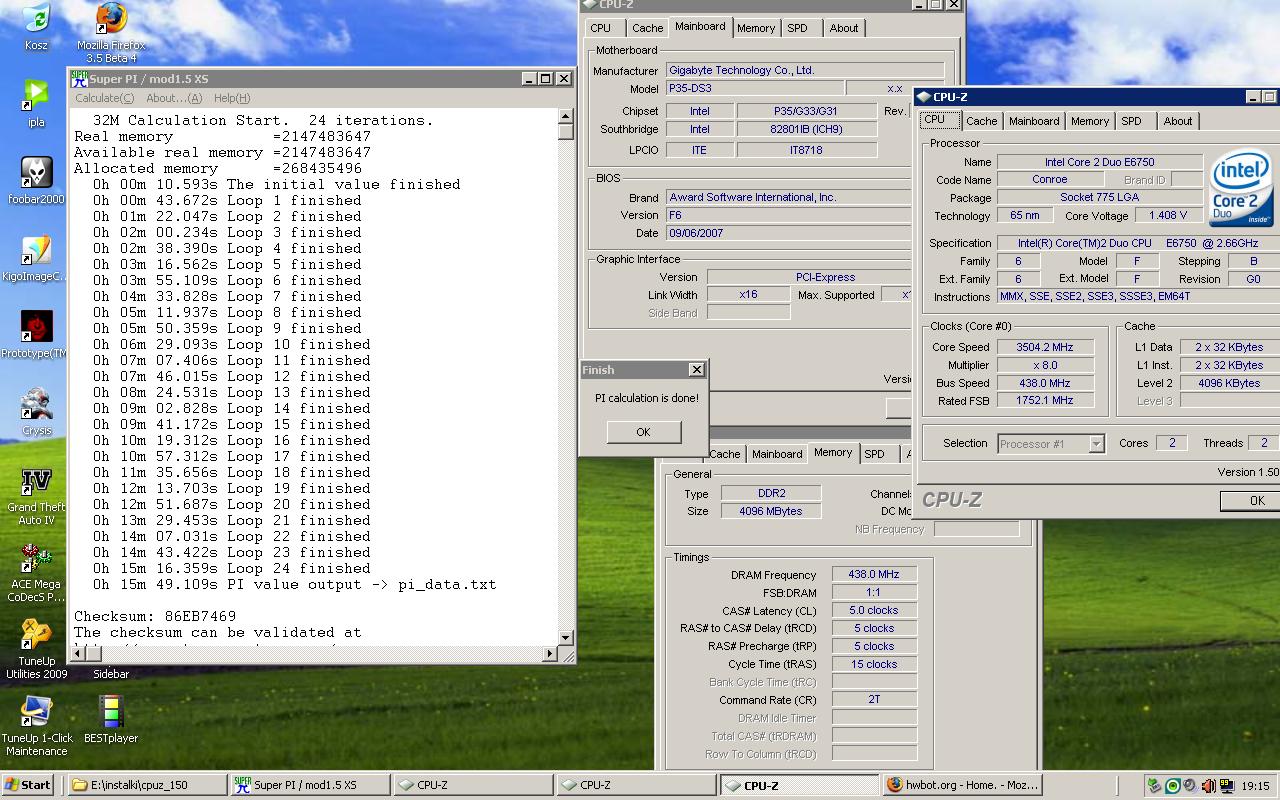Click the Core Speed 3504.2 MHz value
This screenshot has width=1280, height=800.
(1044, 347)
